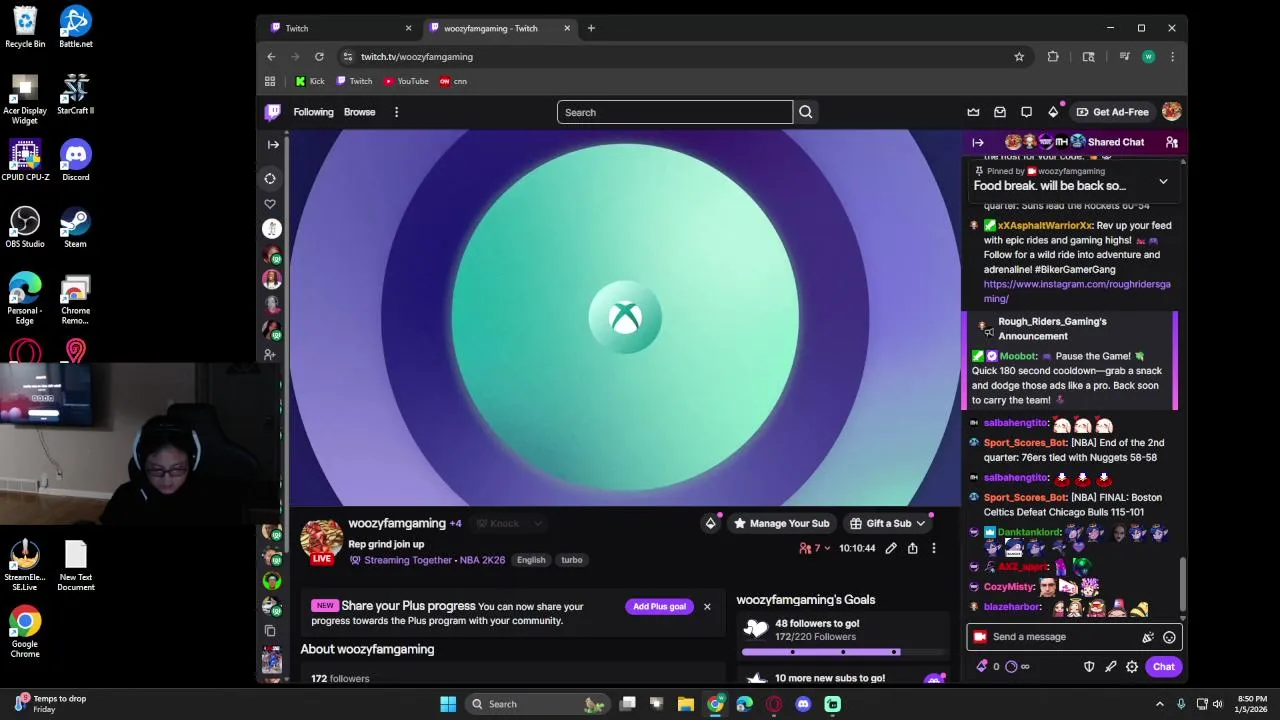Open Steam desktop shortcut
Viewport: 1280px width, 720px height.
[x=75, y=227]
